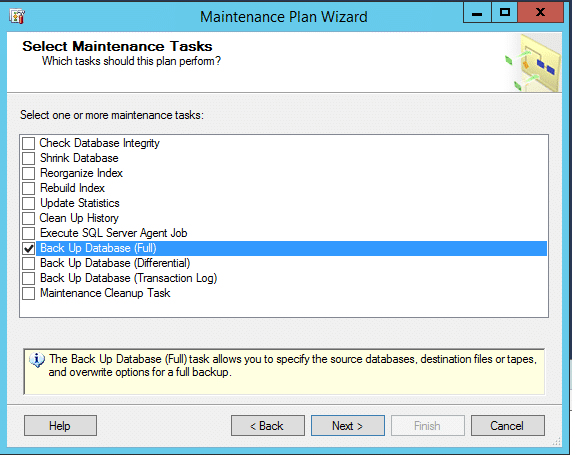Minimize the wizard window
Image resolution: width=572 pixels, height=457 pixels.
[477, 12]
